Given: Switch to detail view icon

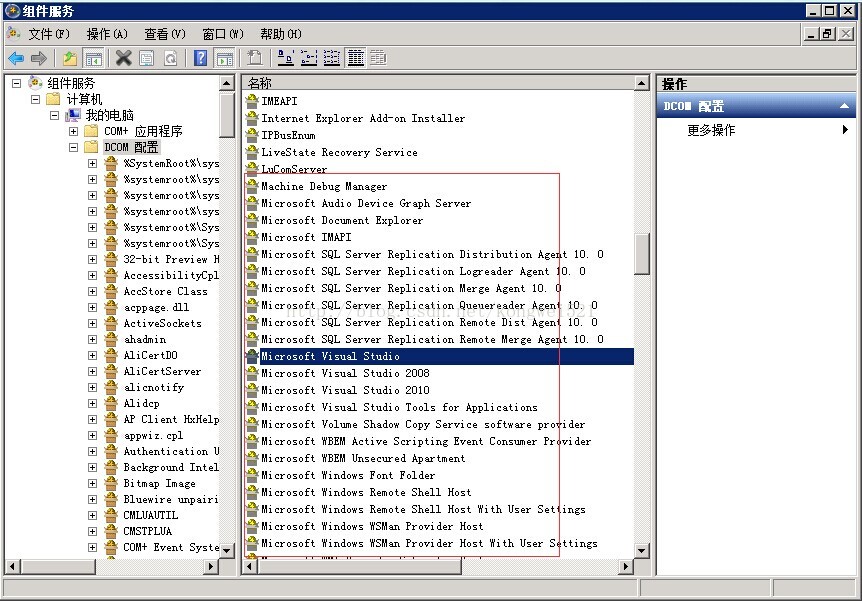Looking at the screenshot, I should [356, 58].
